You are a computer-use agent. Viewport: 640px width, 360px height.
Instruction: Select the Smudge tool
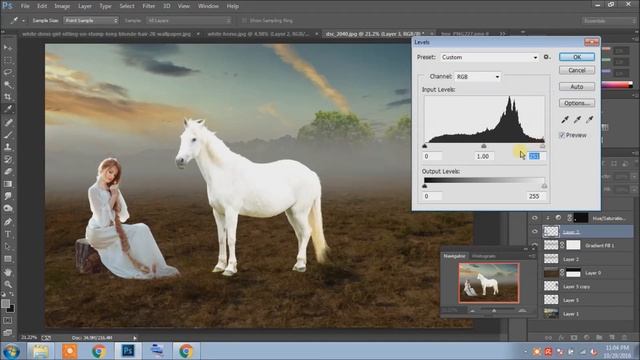pos(8,196)
